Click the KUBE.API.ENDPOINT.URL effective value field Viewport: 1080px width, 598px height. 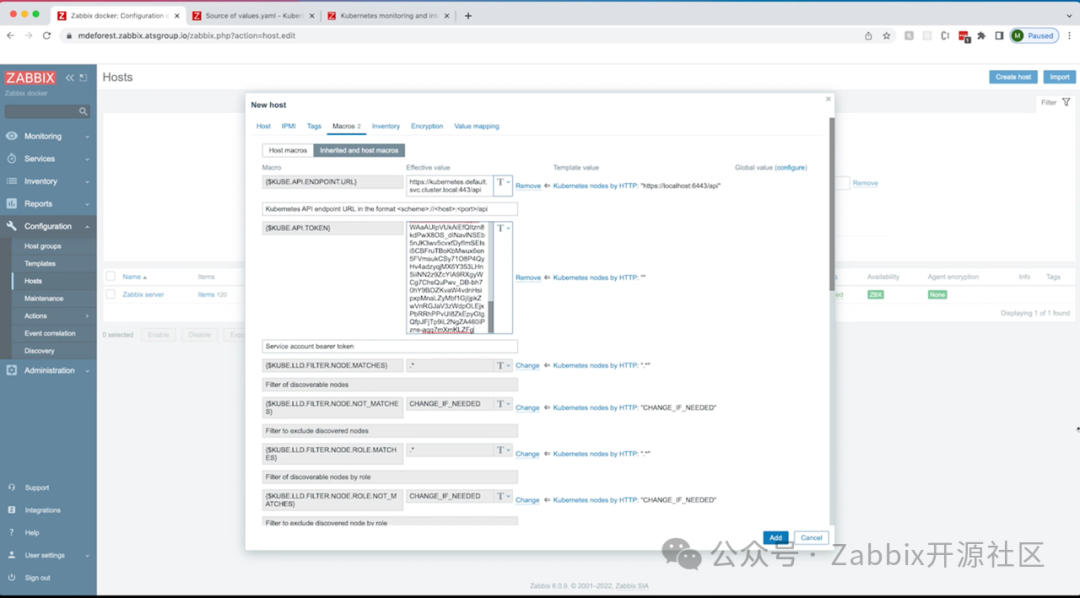pyautogui.click(x=450, y=186)
